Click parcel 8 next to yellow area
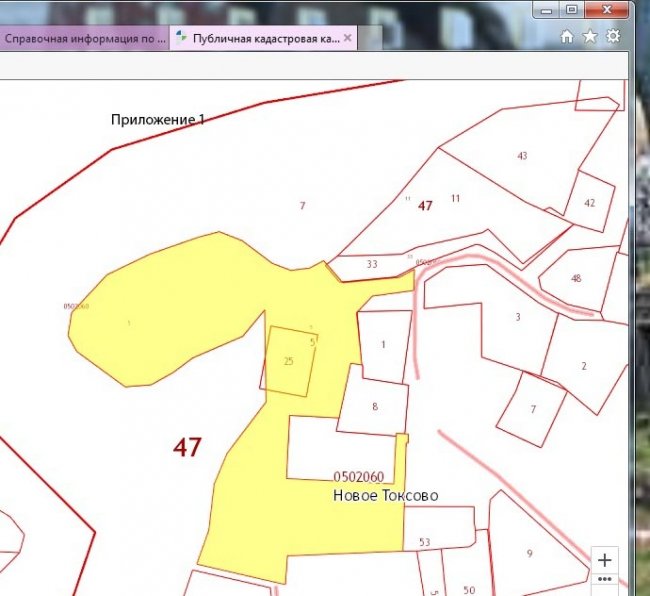The width and height of the screenshot is (650, 596). coord(374,406)
